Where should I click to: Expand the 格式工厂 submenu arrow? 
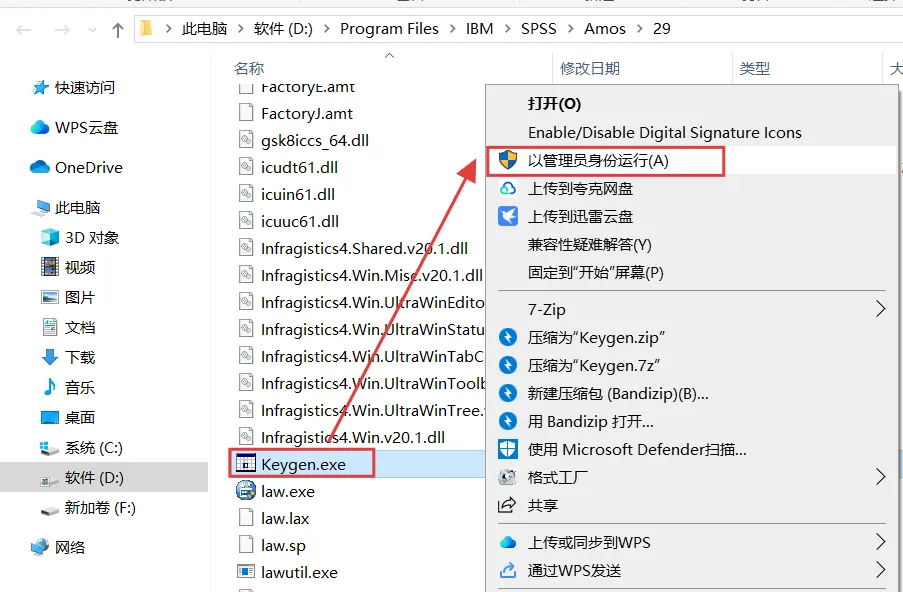(x=880, y=477)
